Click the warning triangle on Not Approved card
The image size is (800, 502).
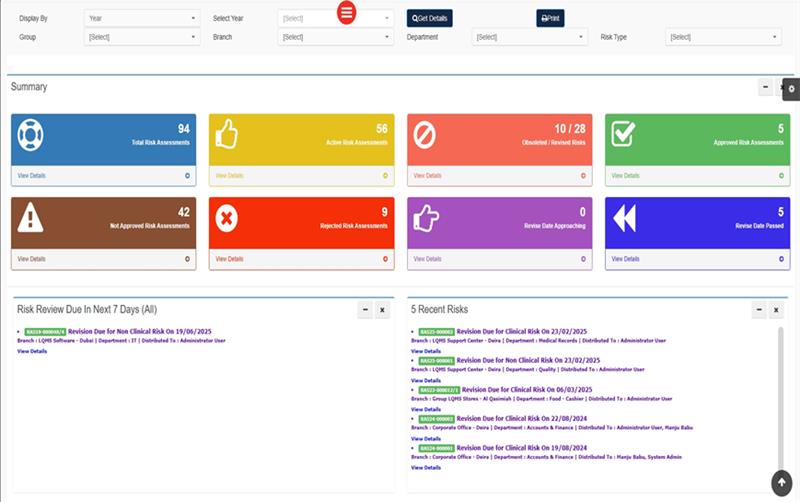[x=30, y=217]
